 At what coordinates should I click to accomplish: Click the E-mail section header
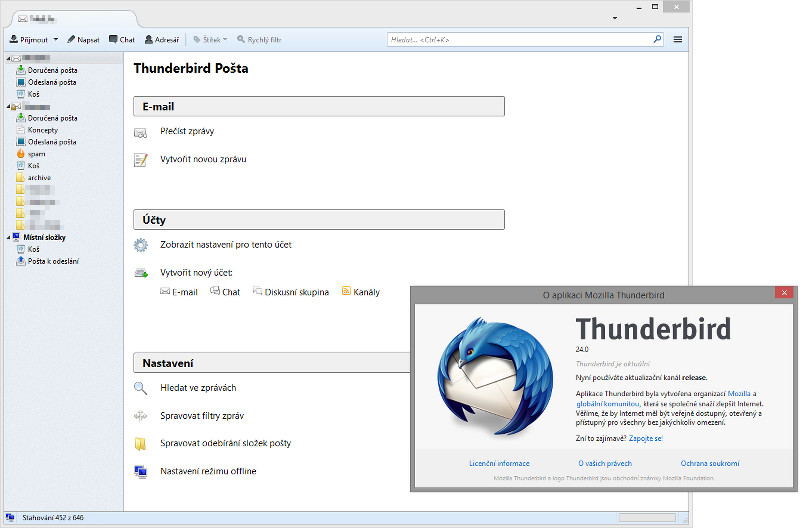pyautogui.click(x=319, y=107)
